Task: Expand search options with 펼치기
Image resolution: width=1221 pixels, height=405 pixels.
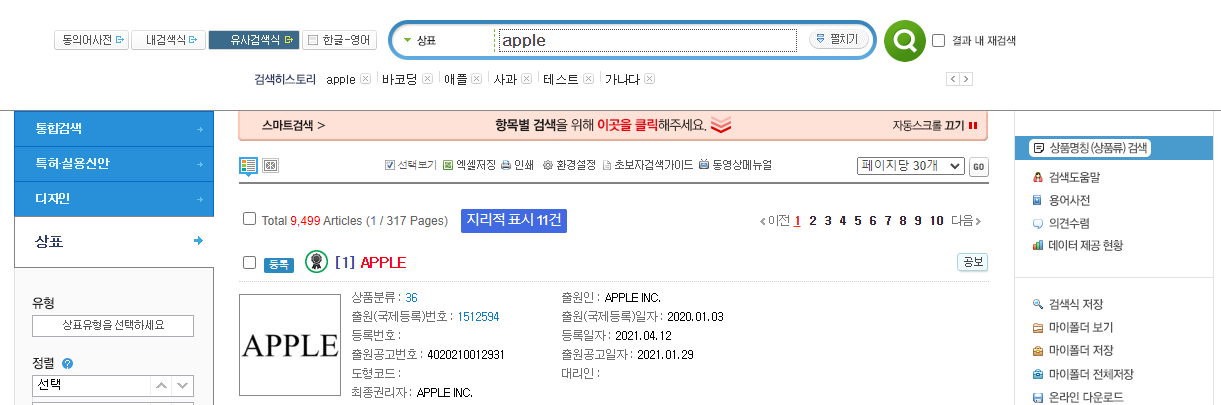Action: point(838,40)
